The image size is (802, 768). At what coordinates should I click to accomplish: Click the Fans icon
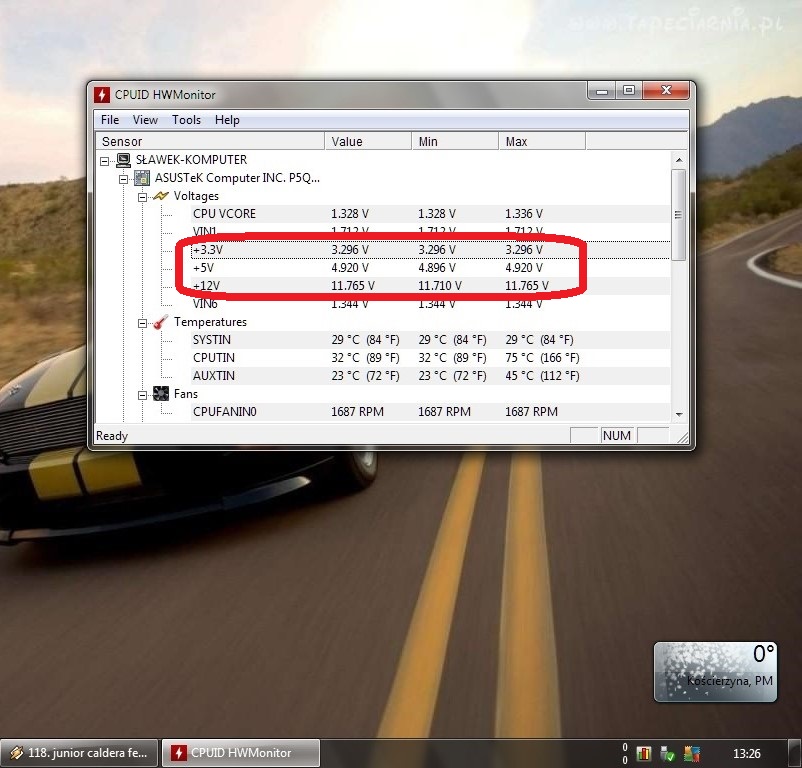pos(161,394)
